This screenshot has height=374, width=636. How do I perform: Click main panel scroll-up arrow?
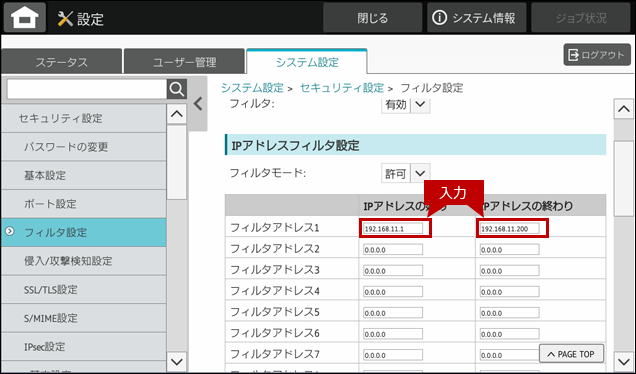point(624,109)
